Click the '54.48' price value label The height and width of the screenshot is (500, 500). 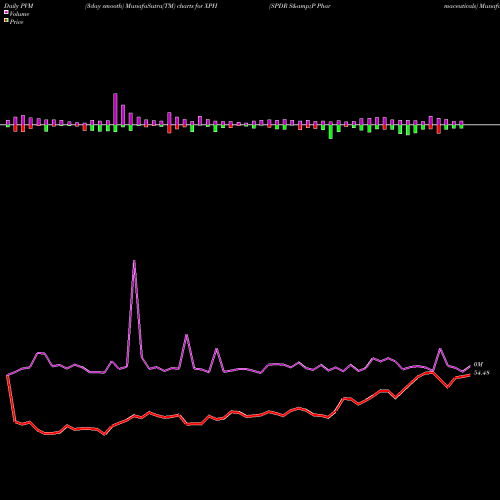point(482,373)
